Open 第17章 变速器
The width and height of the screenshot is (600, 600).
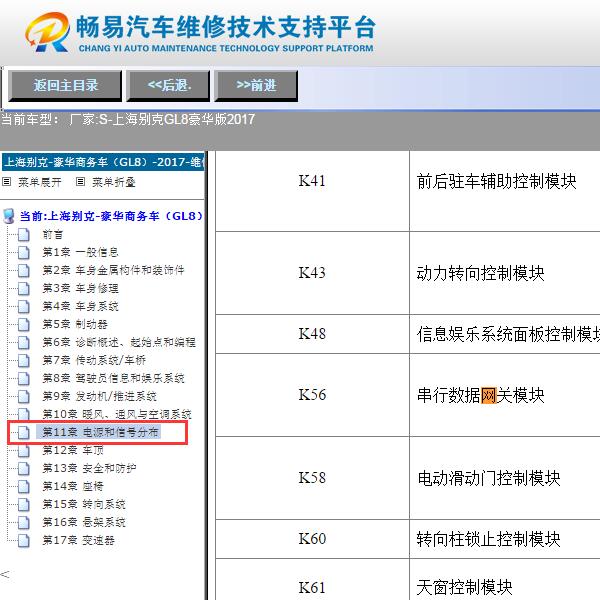coord(78,540)
